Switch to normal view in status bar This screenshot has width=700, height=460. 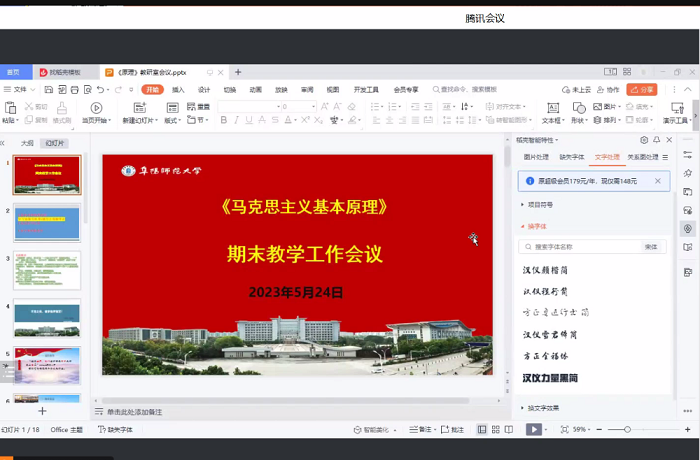tap(482, 429)
